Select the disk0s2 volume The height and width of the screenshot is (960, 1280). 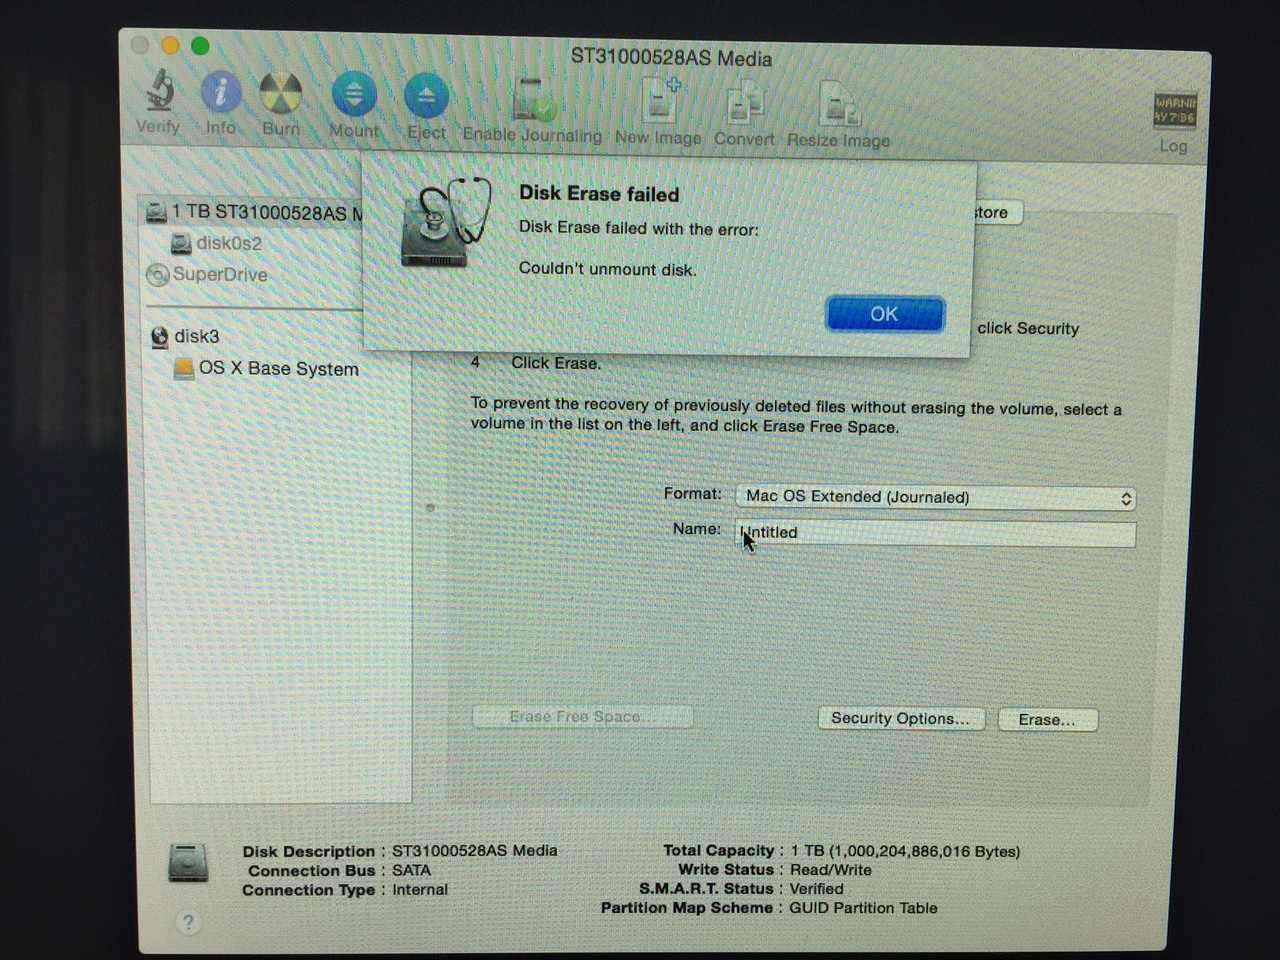217,243
